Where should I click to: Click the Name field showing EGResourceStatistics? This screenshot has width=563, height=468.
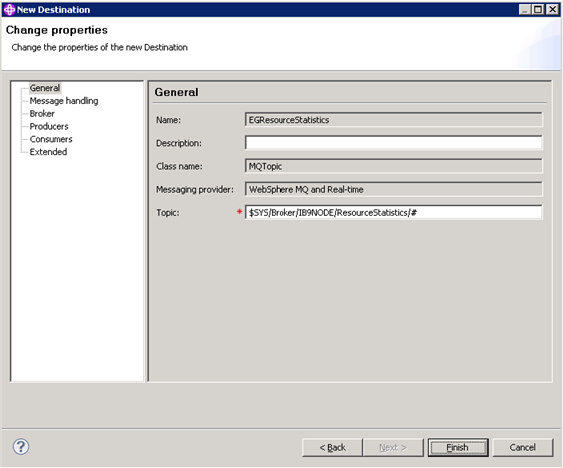point(394,120)
